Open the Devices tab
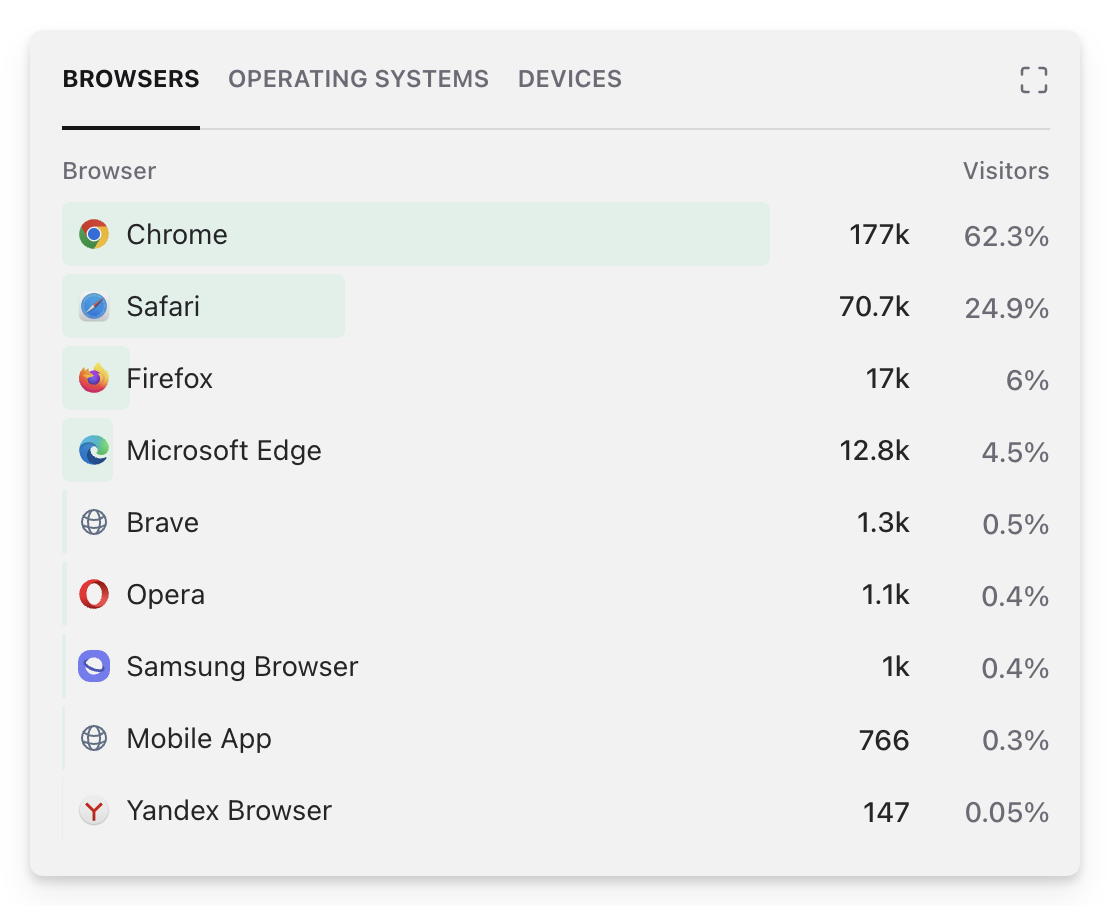Image resolution: width=1110 pixels, height=906 pixels. click(570, 79)
